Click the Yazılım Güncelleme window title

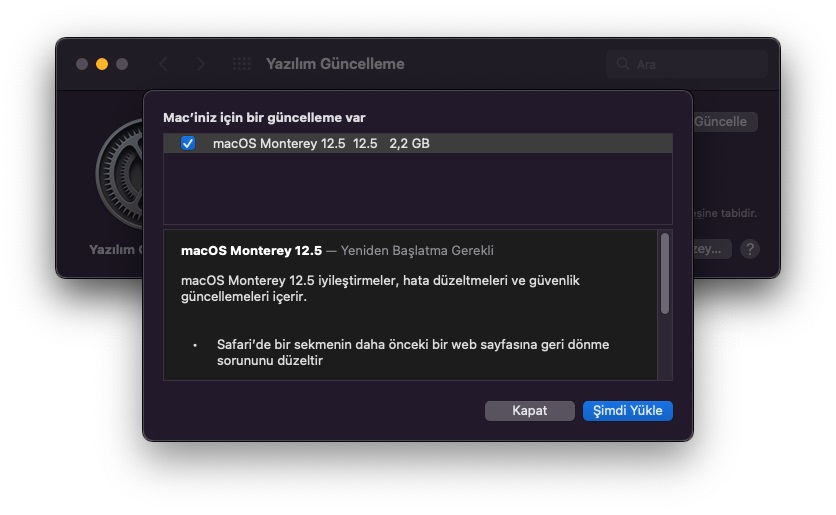click(335, 64)
